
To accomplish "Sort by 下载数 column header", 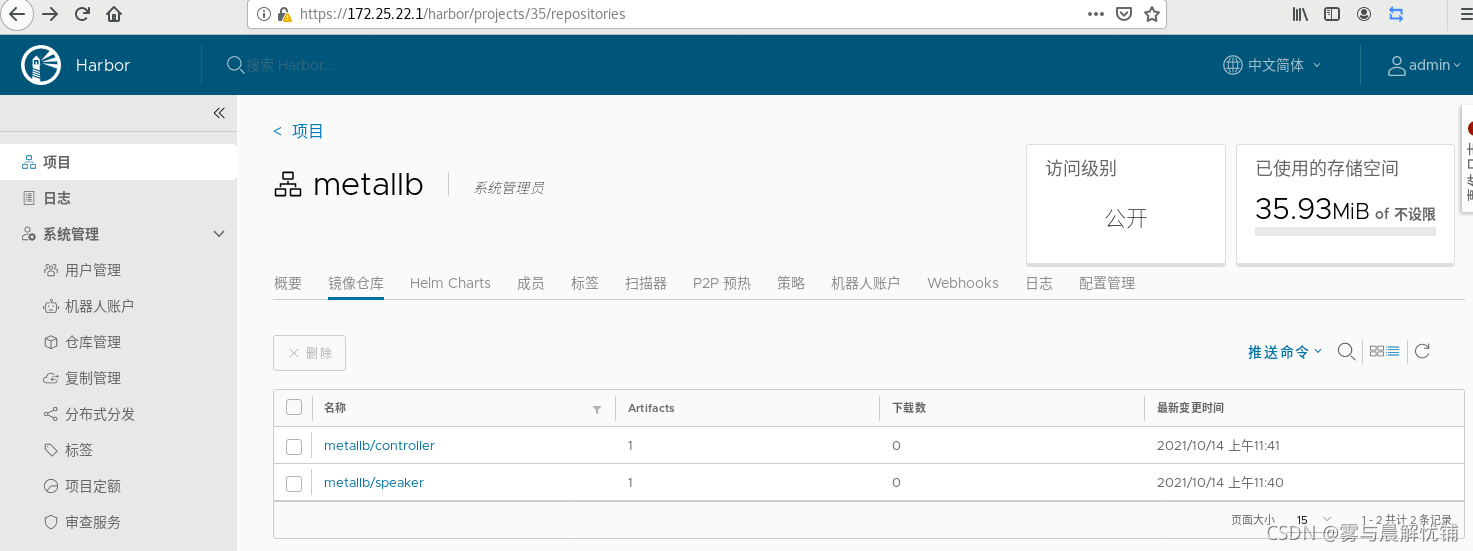I will pyautogui.click(x=909, y=408).
